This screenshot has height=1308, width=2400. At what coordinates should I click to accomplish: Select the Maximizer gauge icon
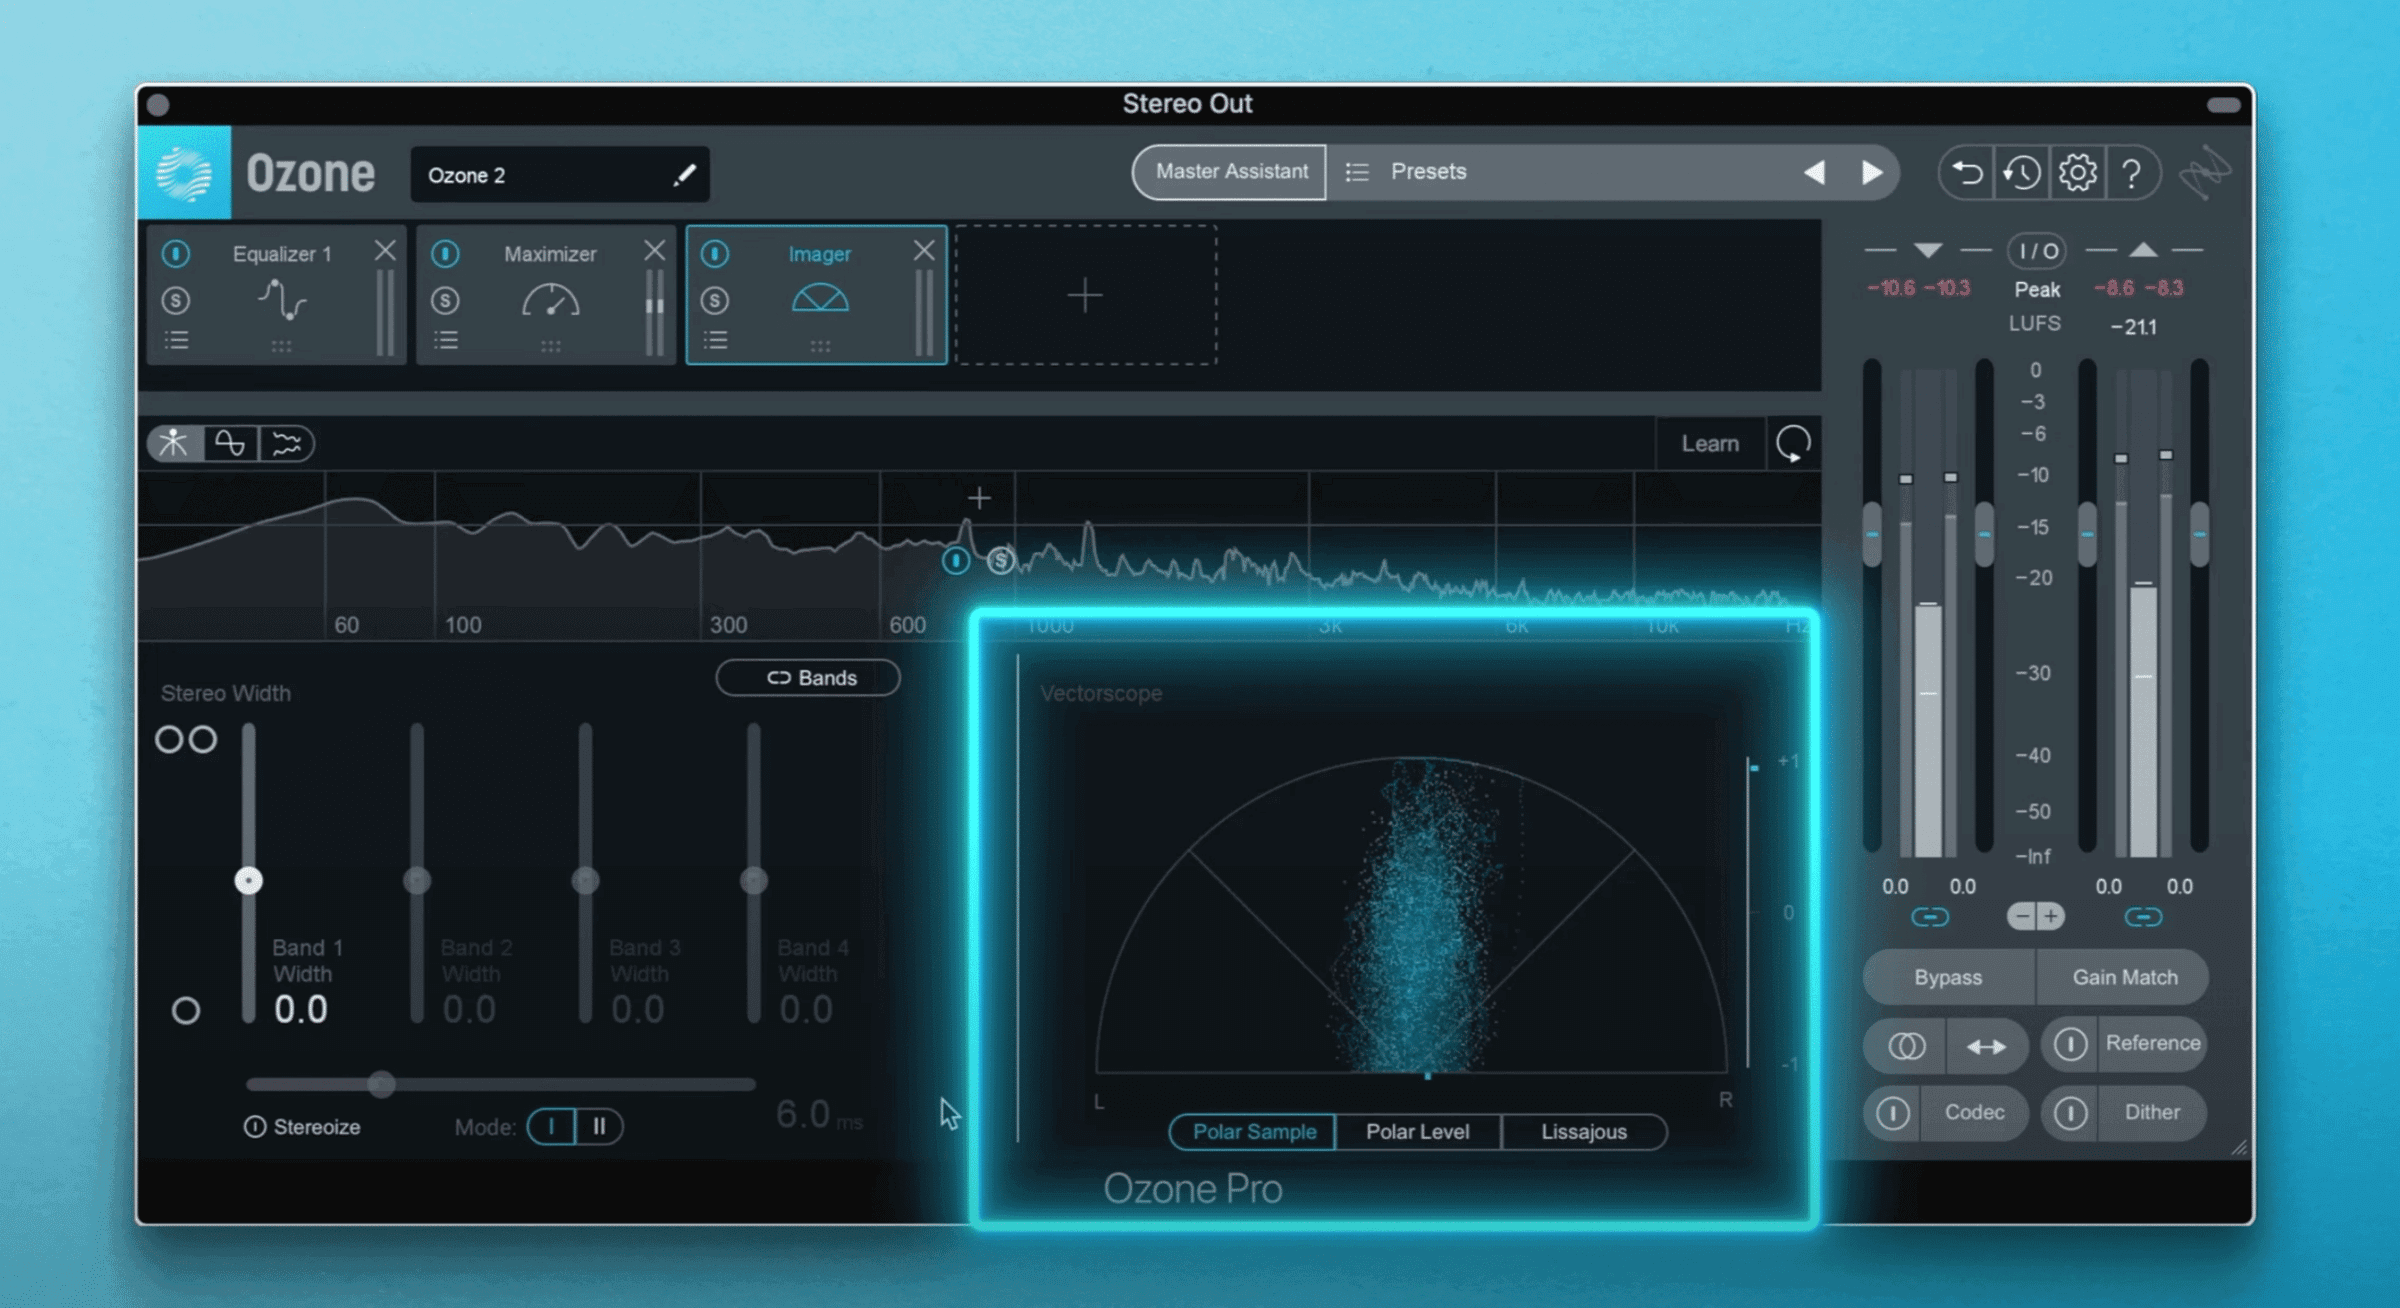(551, 300)
